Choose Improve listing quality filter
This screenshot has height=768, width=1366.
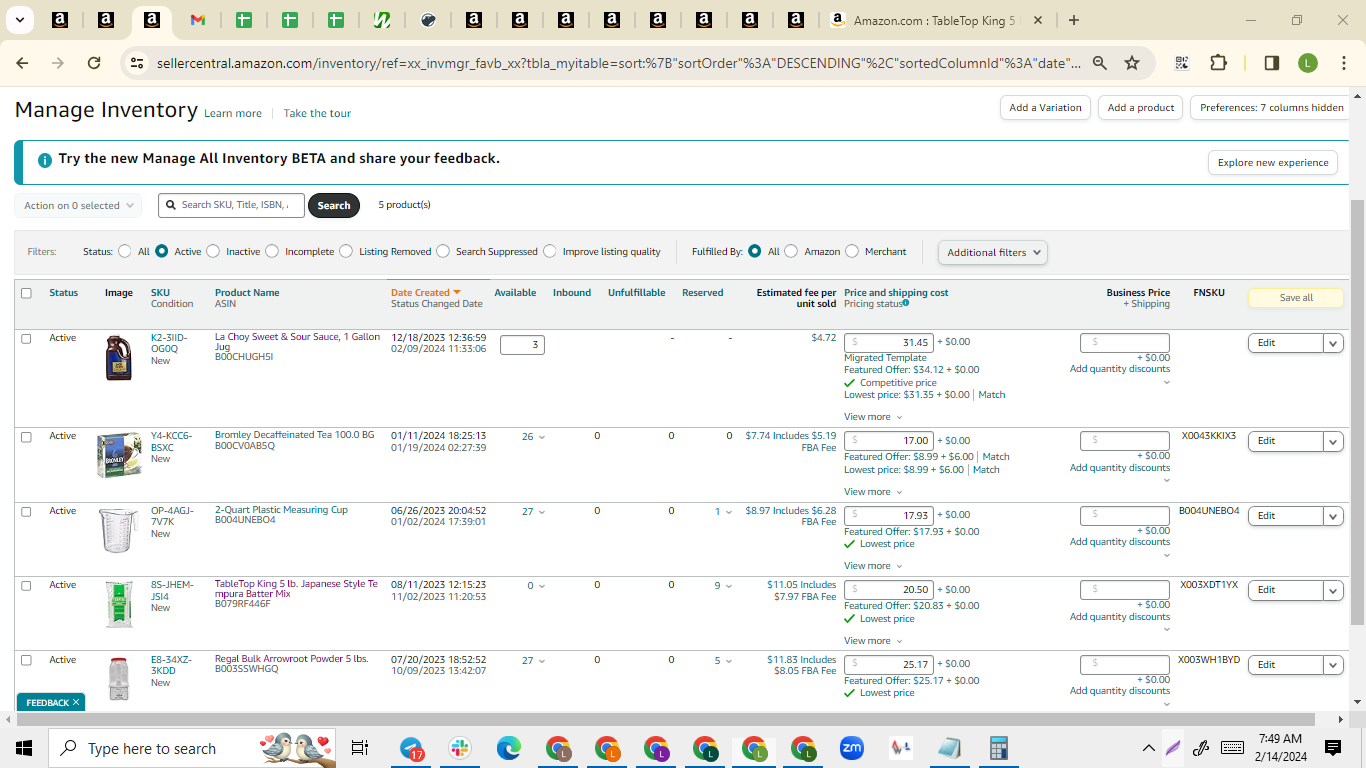click(x=550, y=252)
